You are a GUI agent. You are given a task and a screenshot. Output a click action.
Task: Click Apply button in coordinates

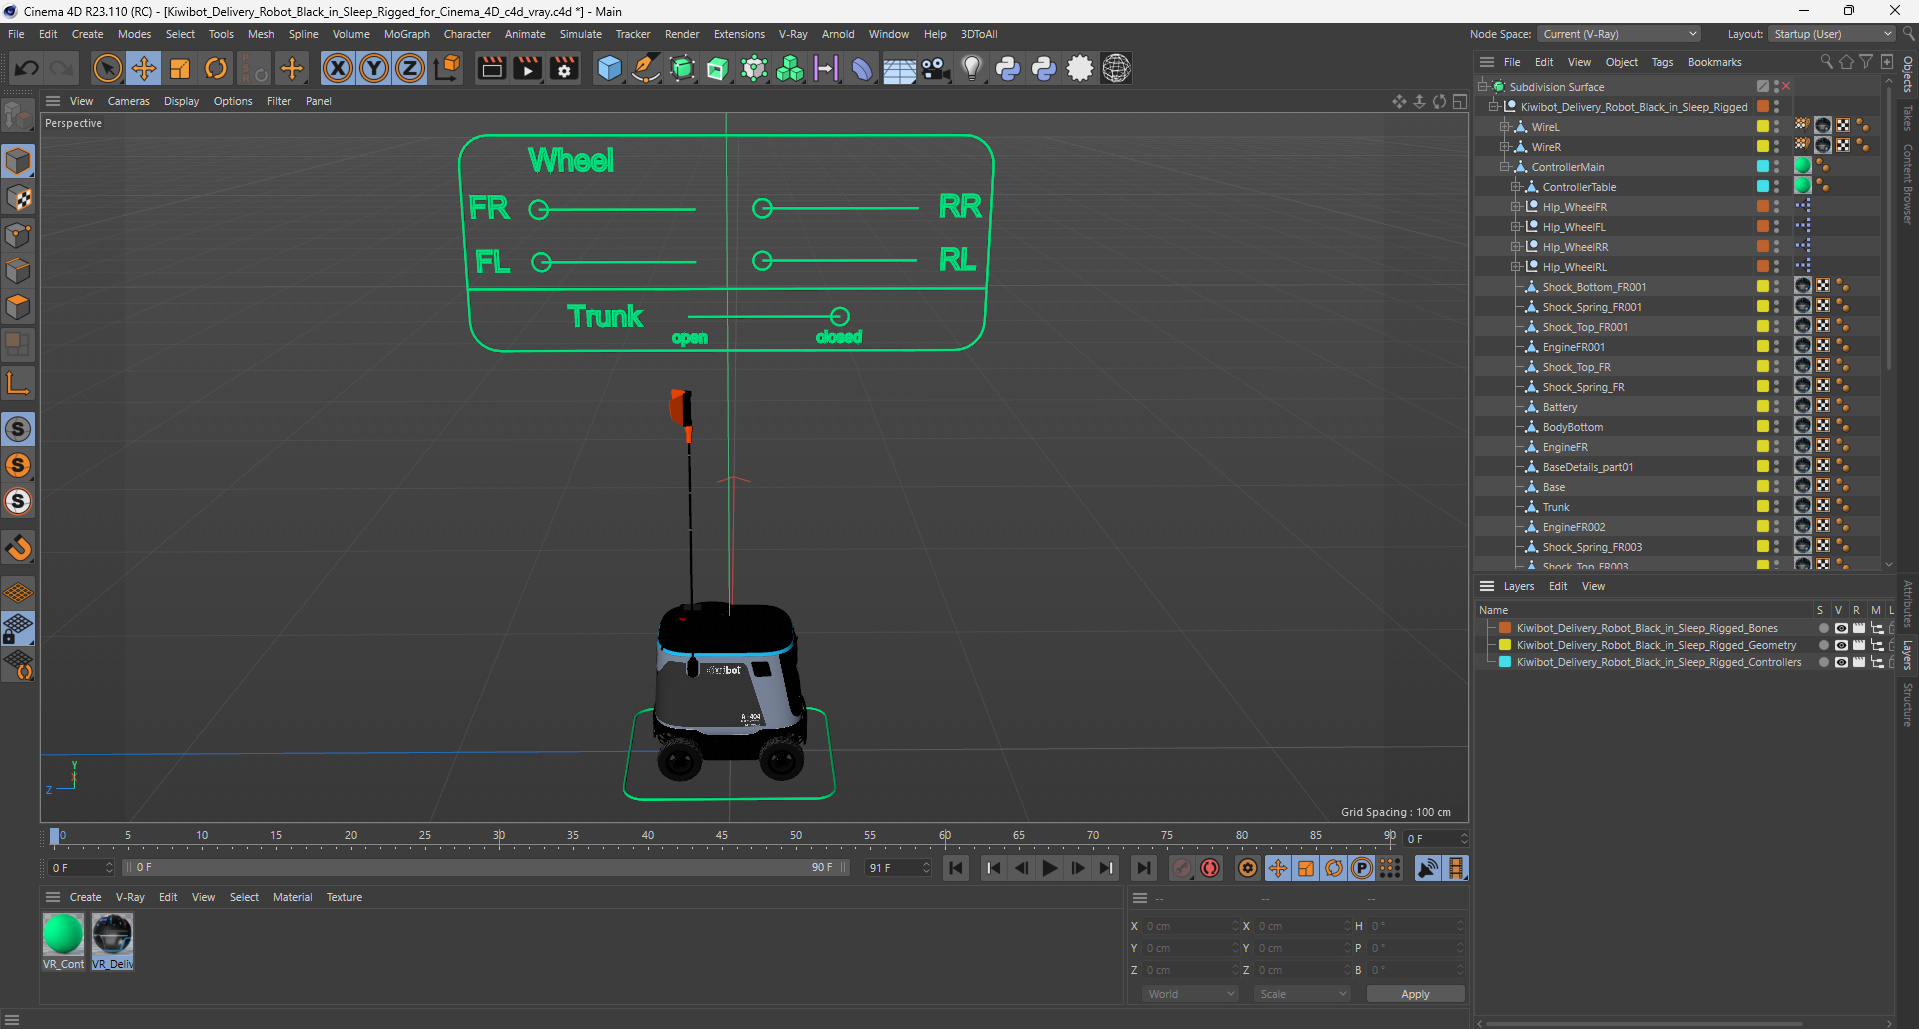tap(1415, 994)
